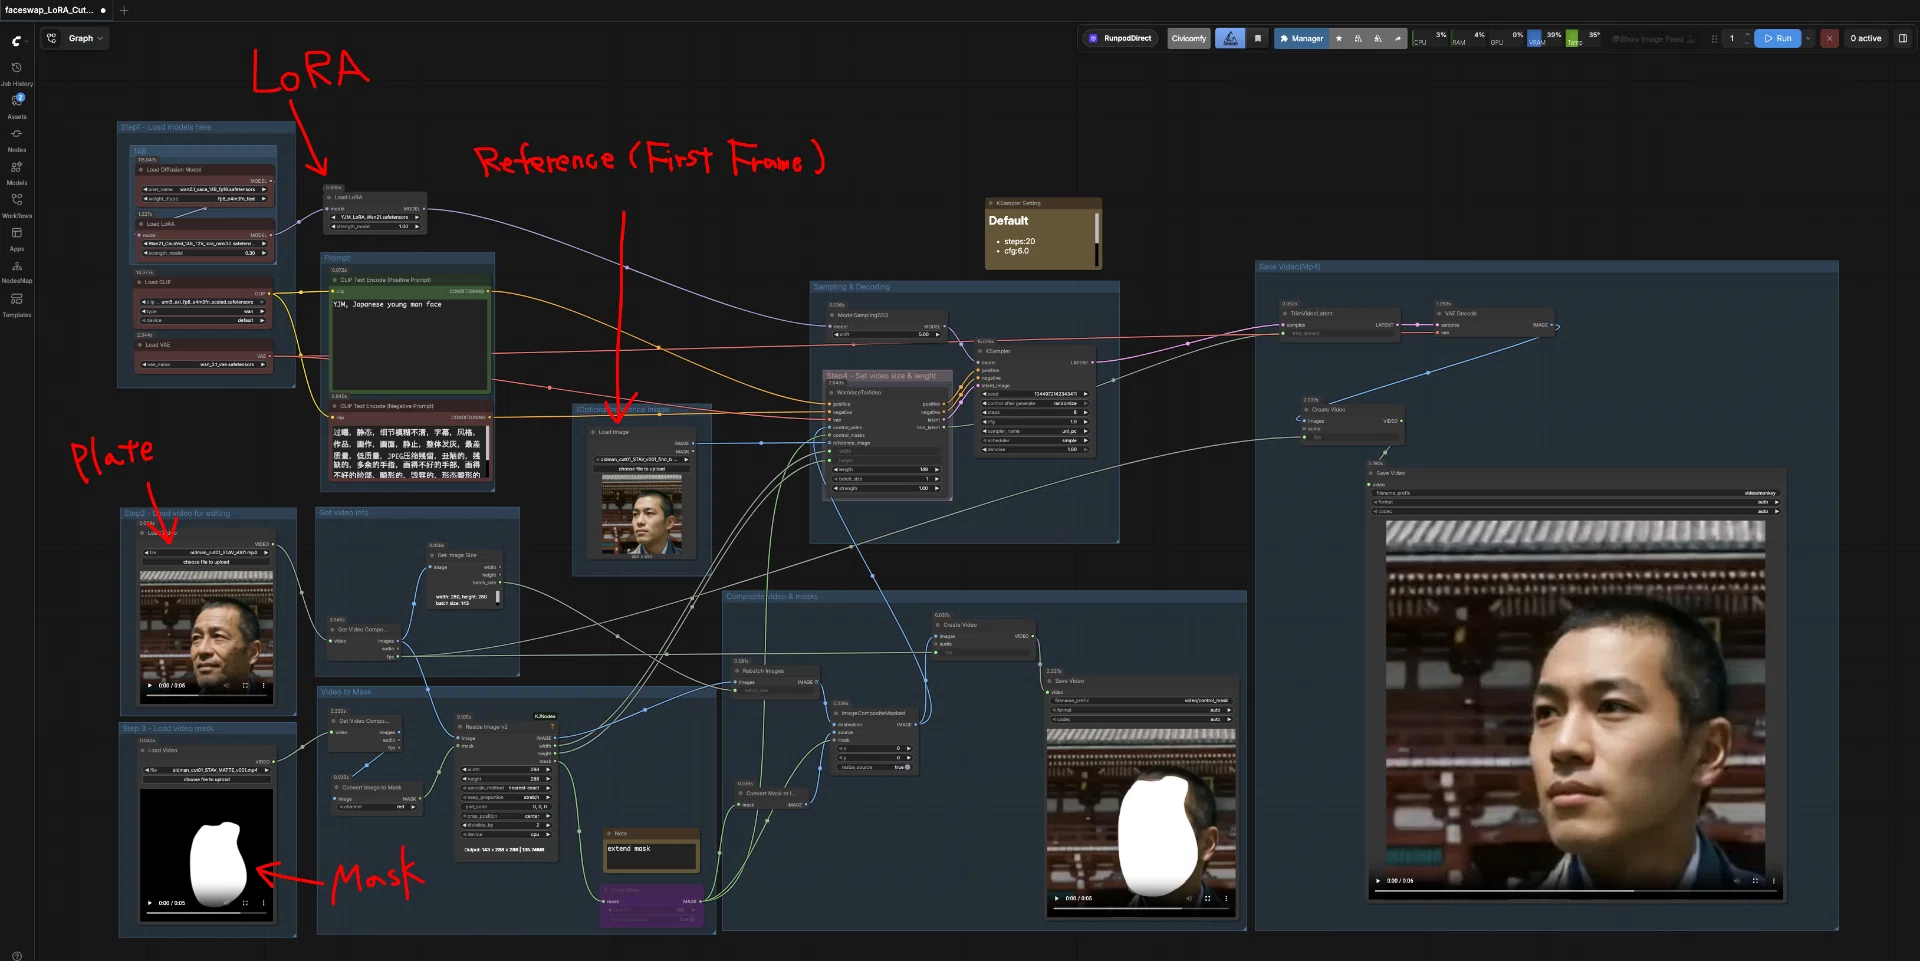Viewport: 1920px width, 961px height.
Task: Open channel combo on Convert Image to Mask
Action: (378, 807)
